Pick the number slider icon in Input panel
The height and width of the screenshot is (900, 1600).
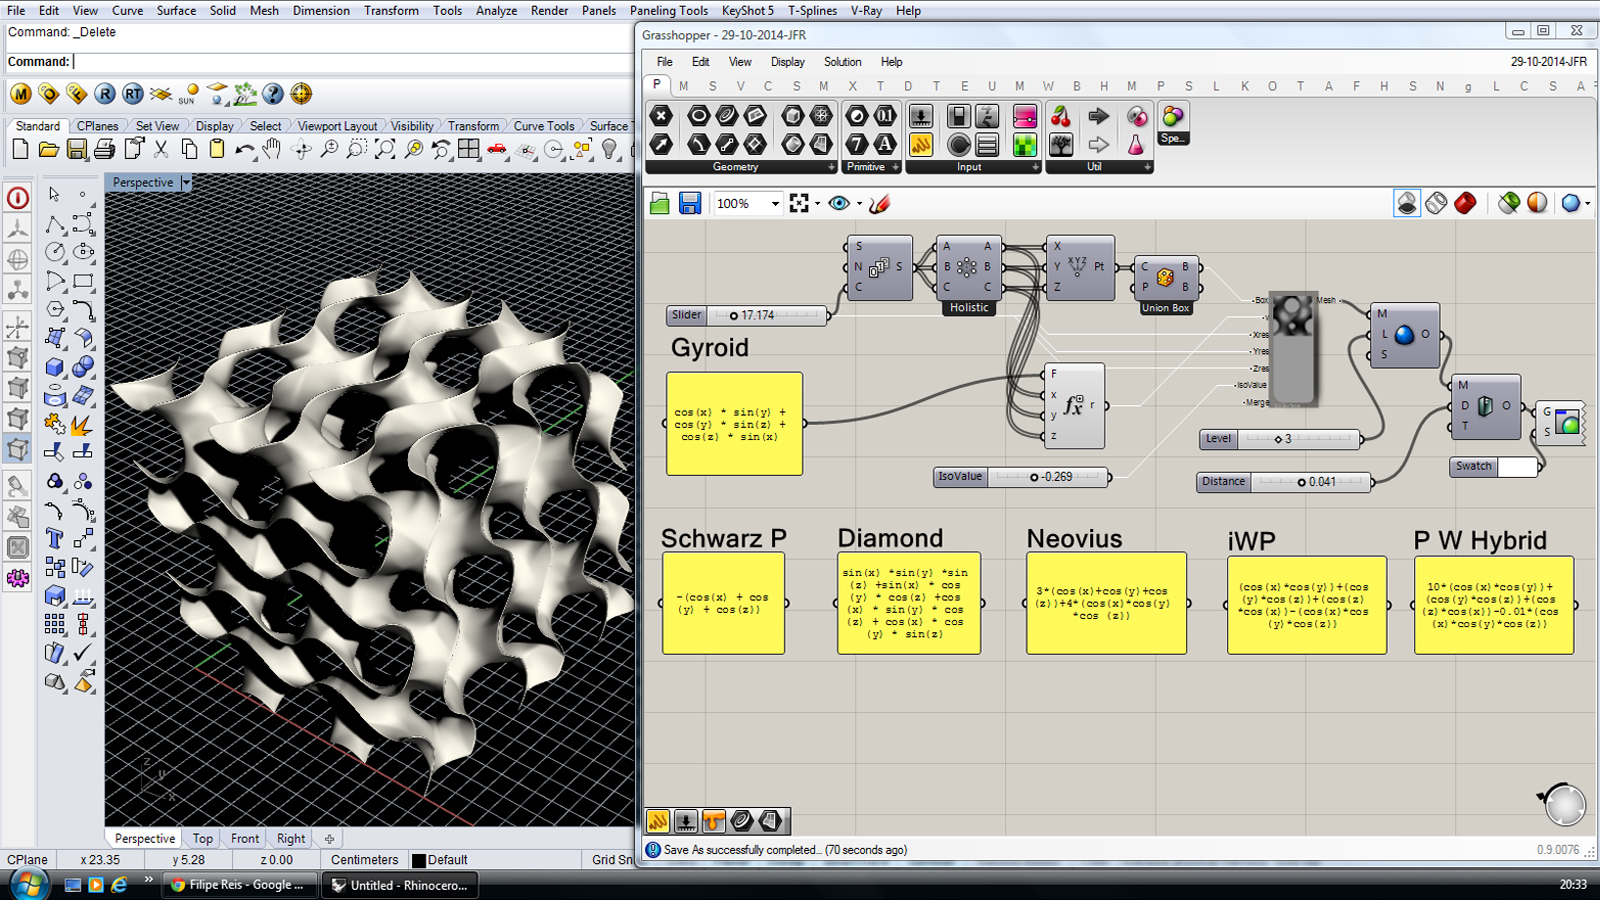921,117
